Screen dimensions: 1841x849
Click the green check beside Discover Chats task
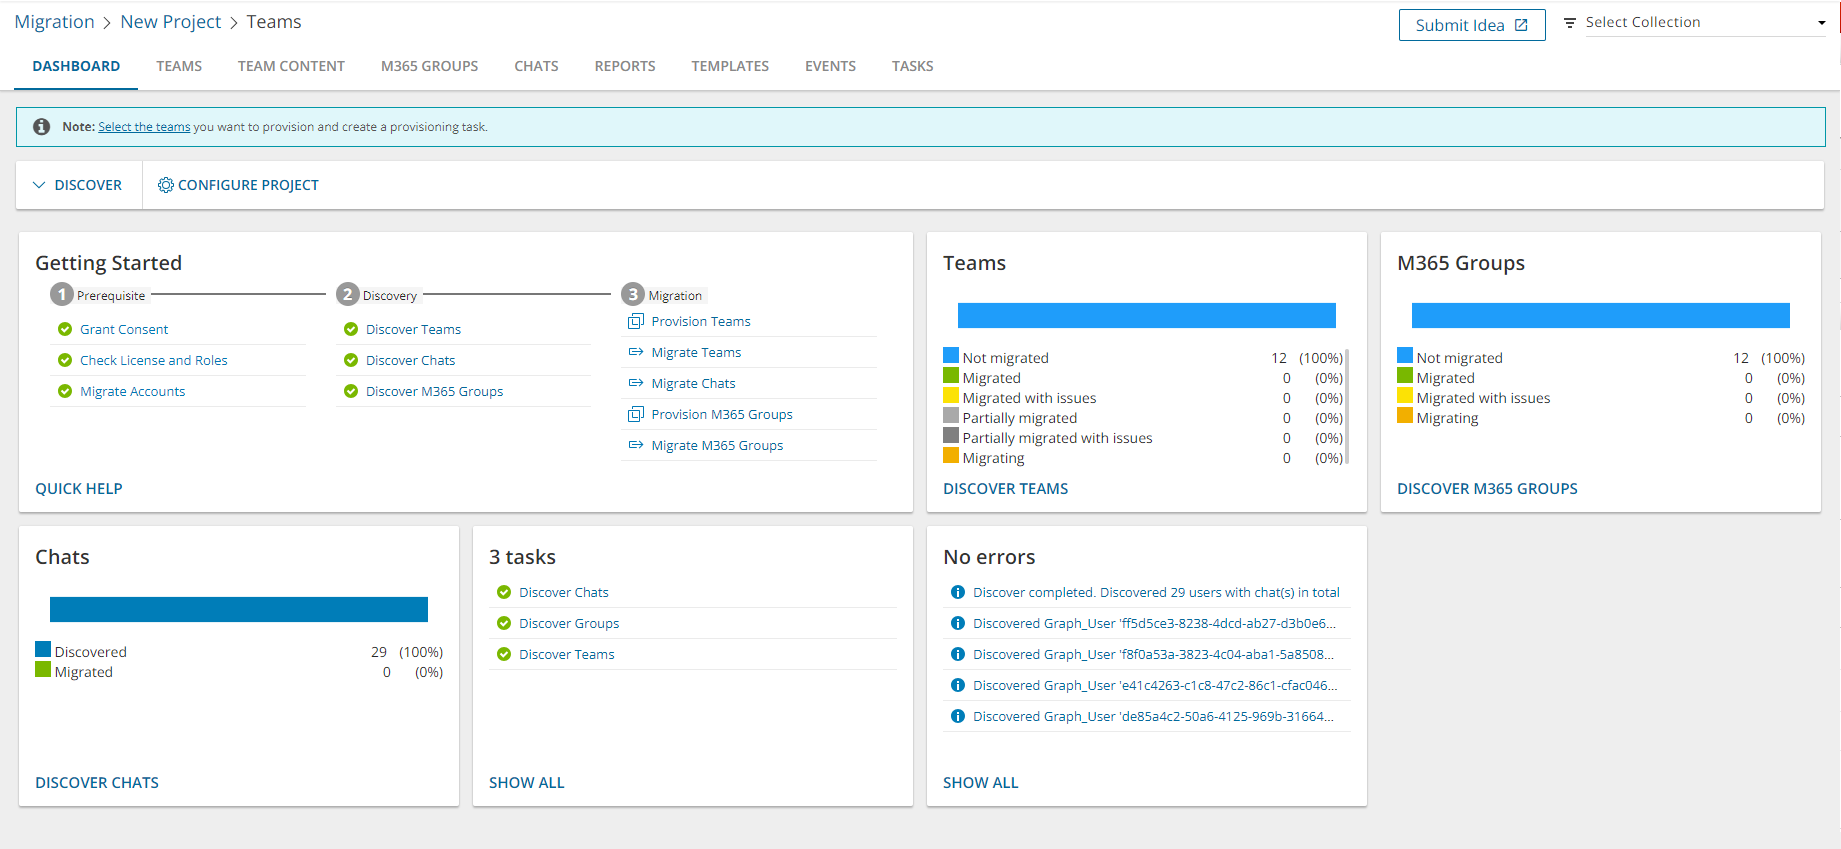(x=504, y=592)
